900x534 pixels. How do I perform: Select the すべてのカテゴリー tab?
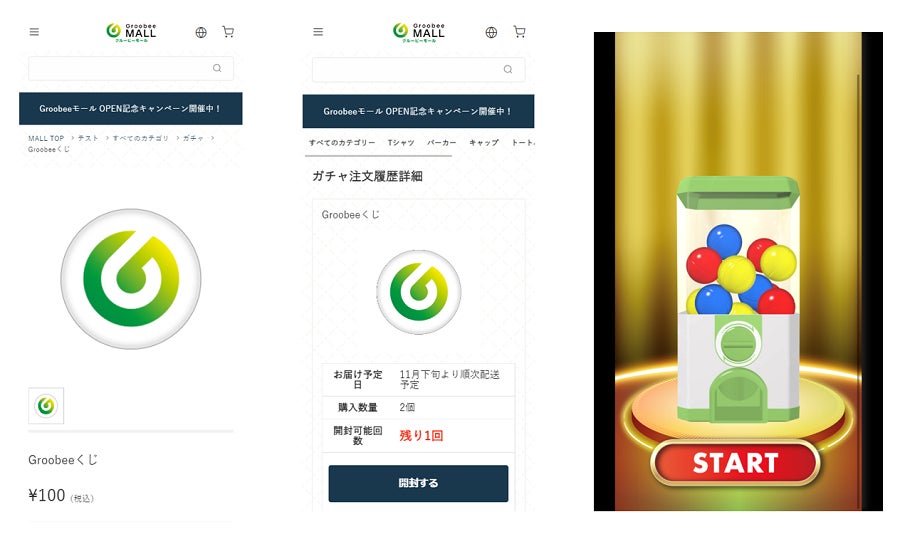(x=342, y=142)
